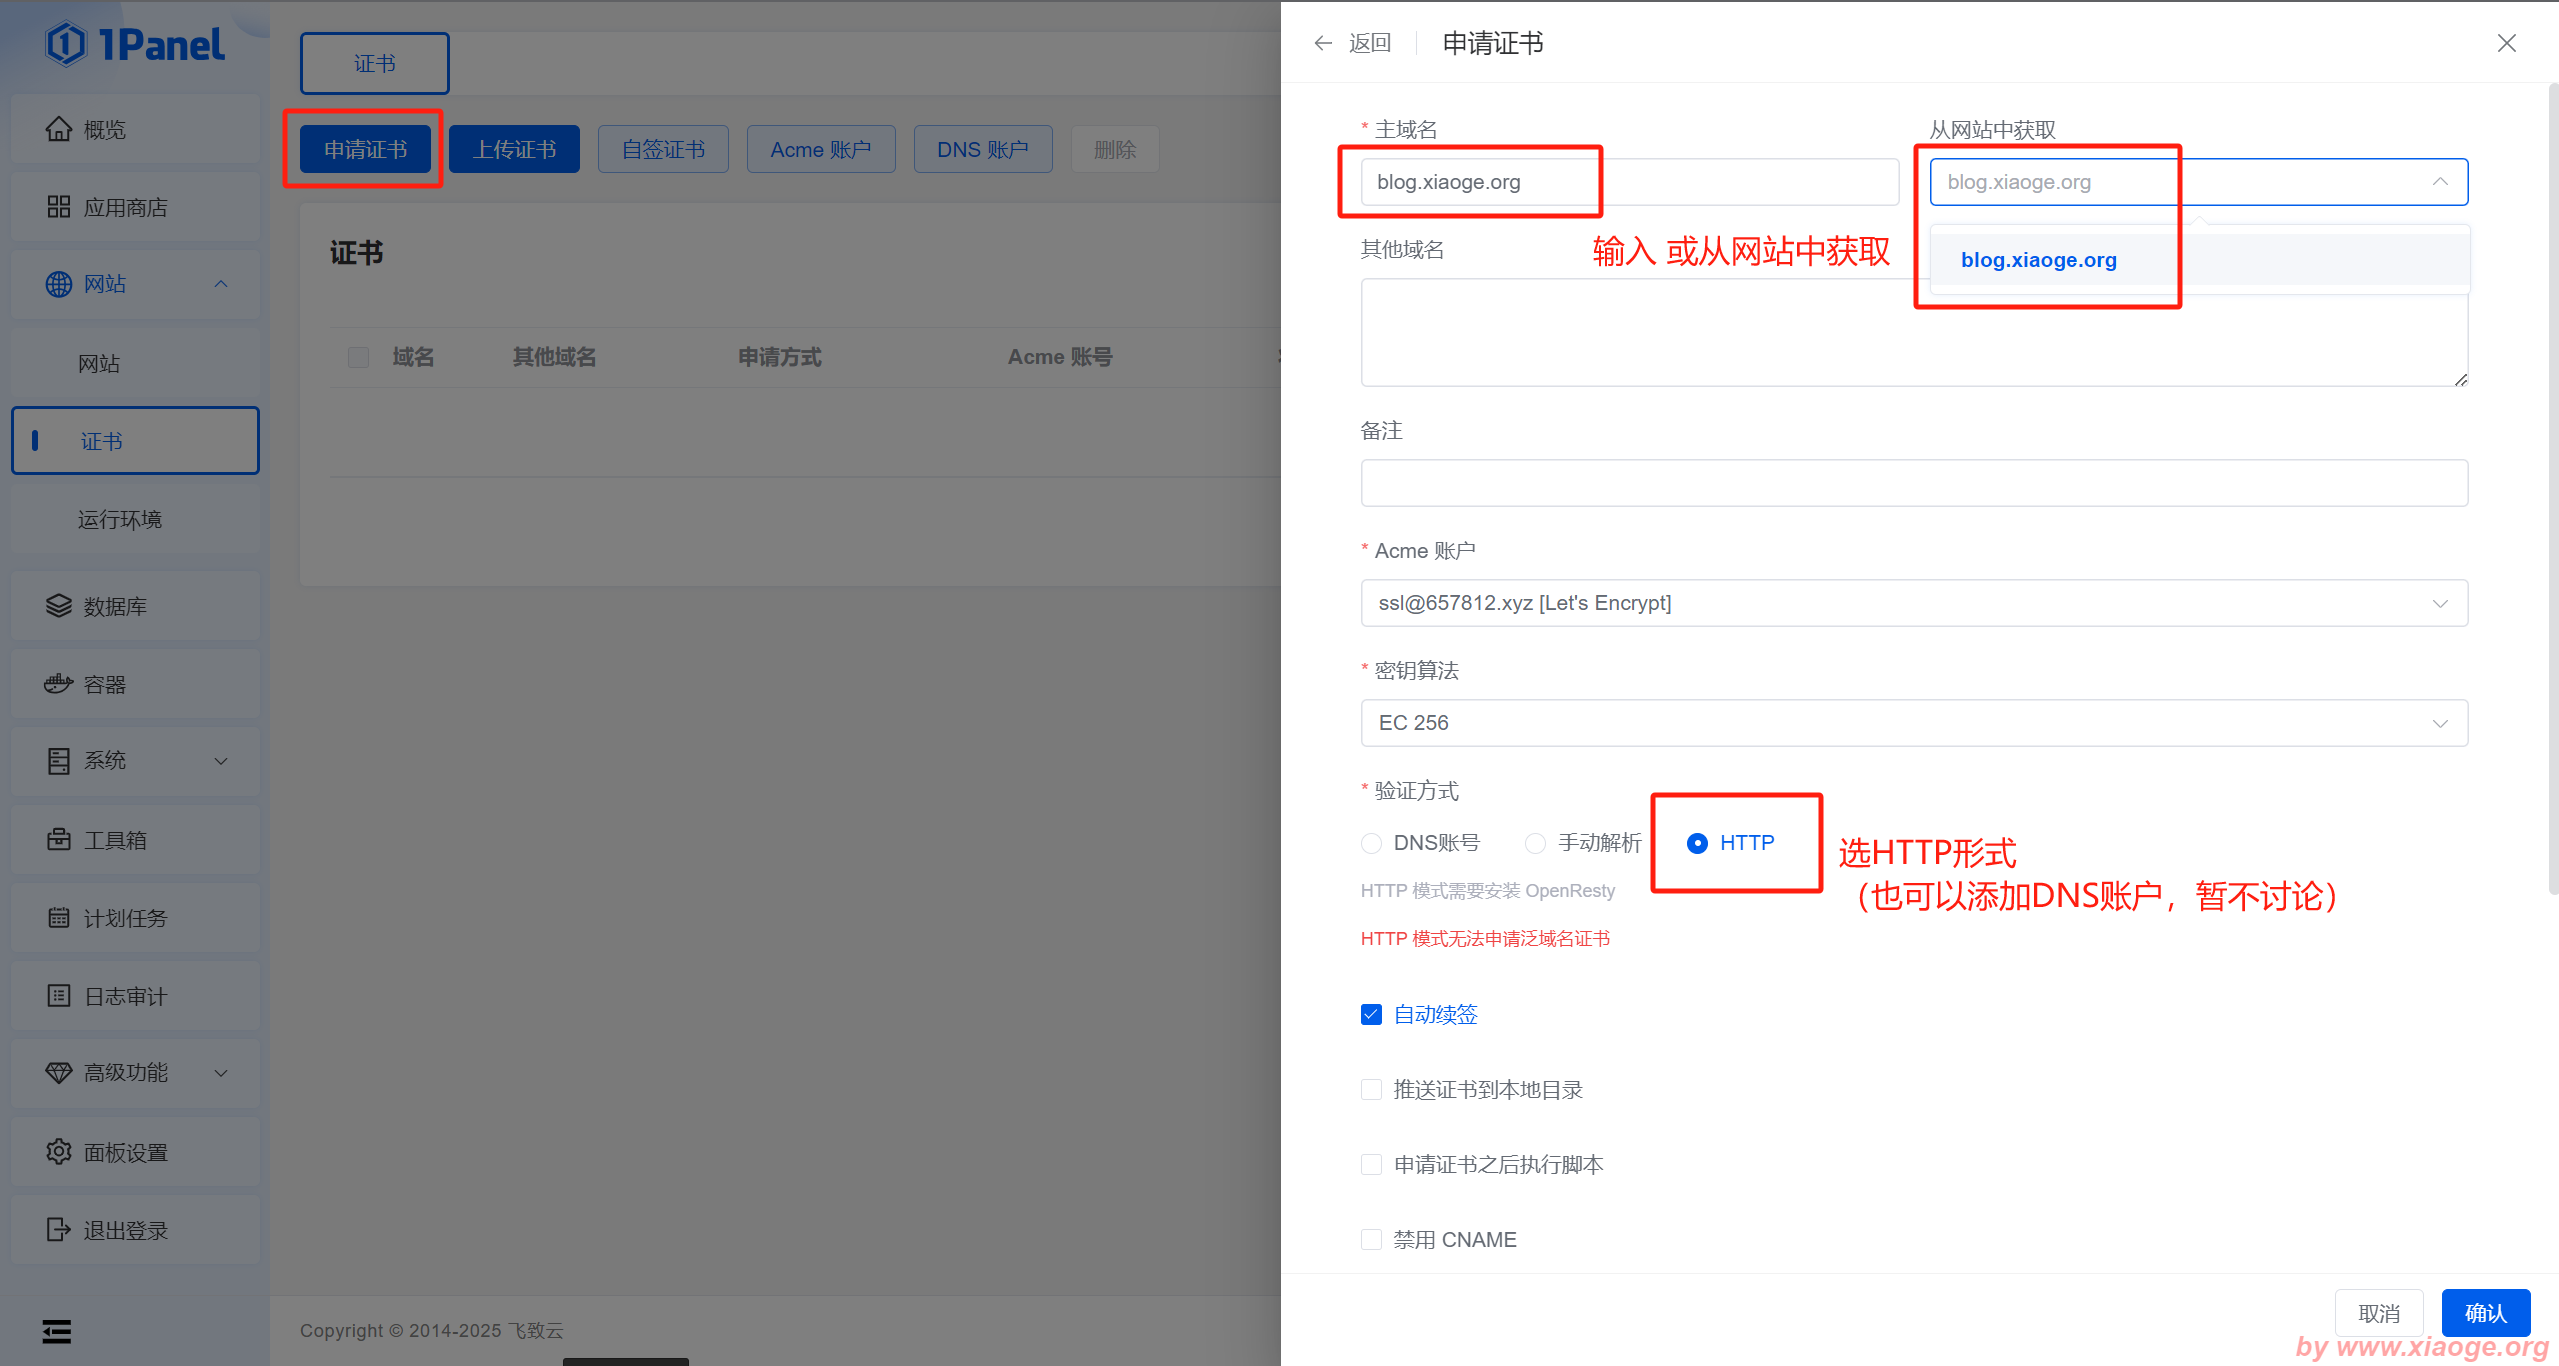The height and width of the screenshot is (1366, 2559).
Task: Open the Acme 账户 dropdown
Action: 1913,603
